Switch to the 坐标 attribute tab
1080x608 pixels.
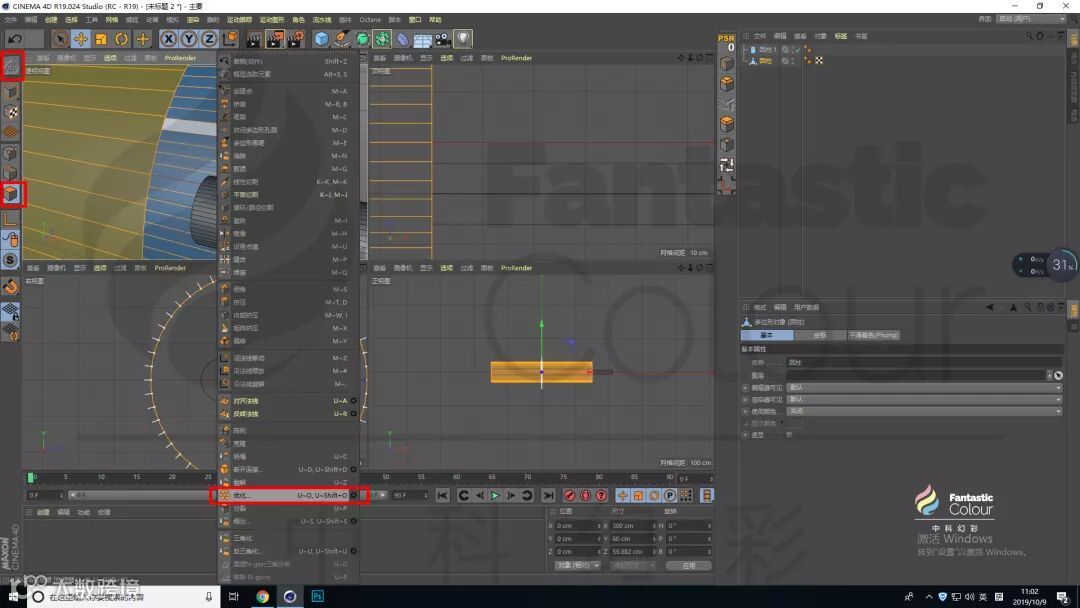(819, 335)
